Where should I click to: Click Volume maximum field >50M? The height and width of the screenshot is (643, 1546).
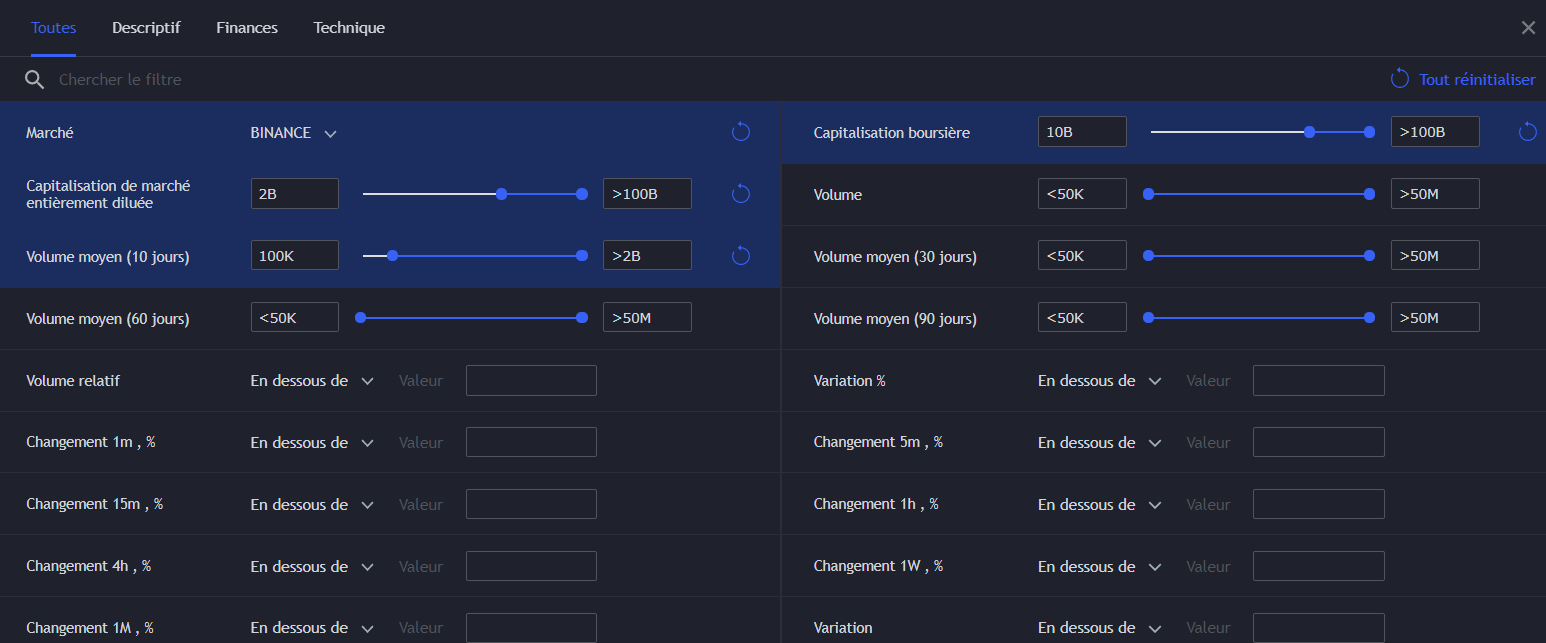pyautogui.click(x=1435, y=194)
